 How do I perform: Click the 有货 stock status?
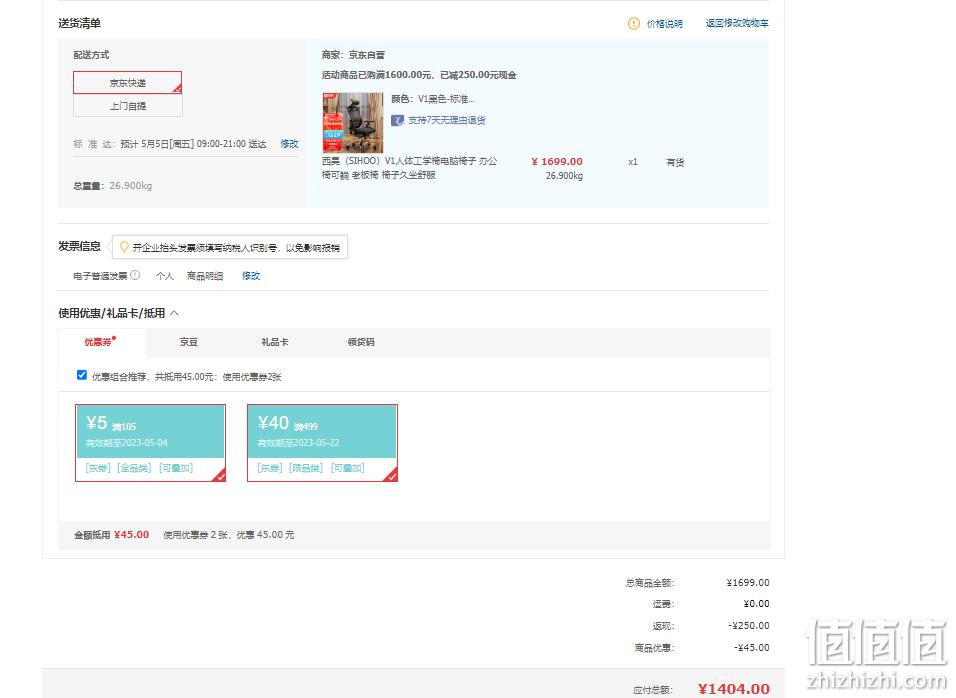[x=675, y=162]
